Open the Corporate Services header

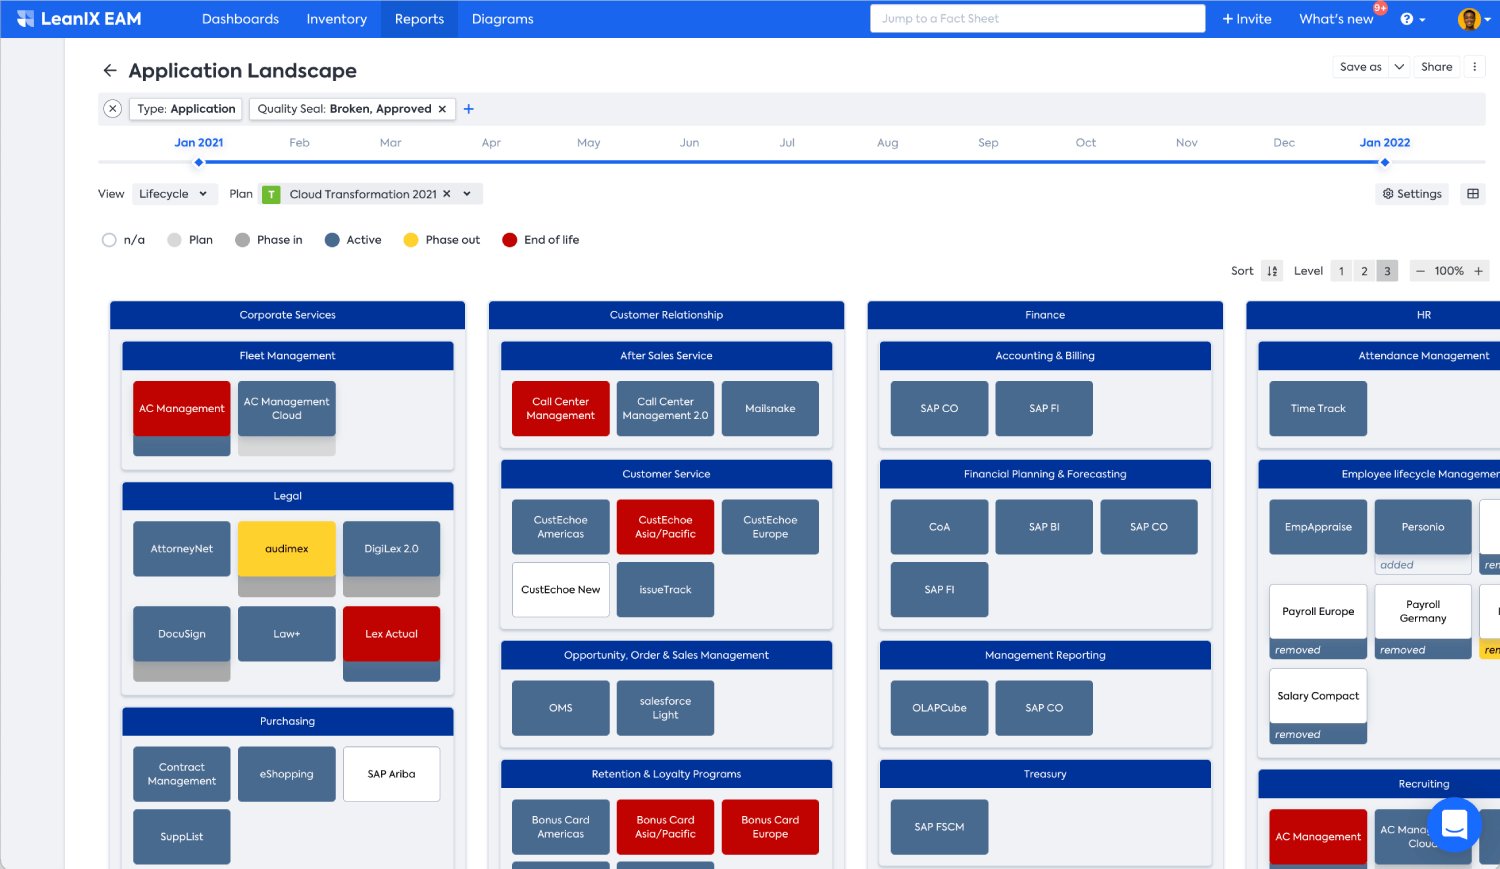pos(287,315)
